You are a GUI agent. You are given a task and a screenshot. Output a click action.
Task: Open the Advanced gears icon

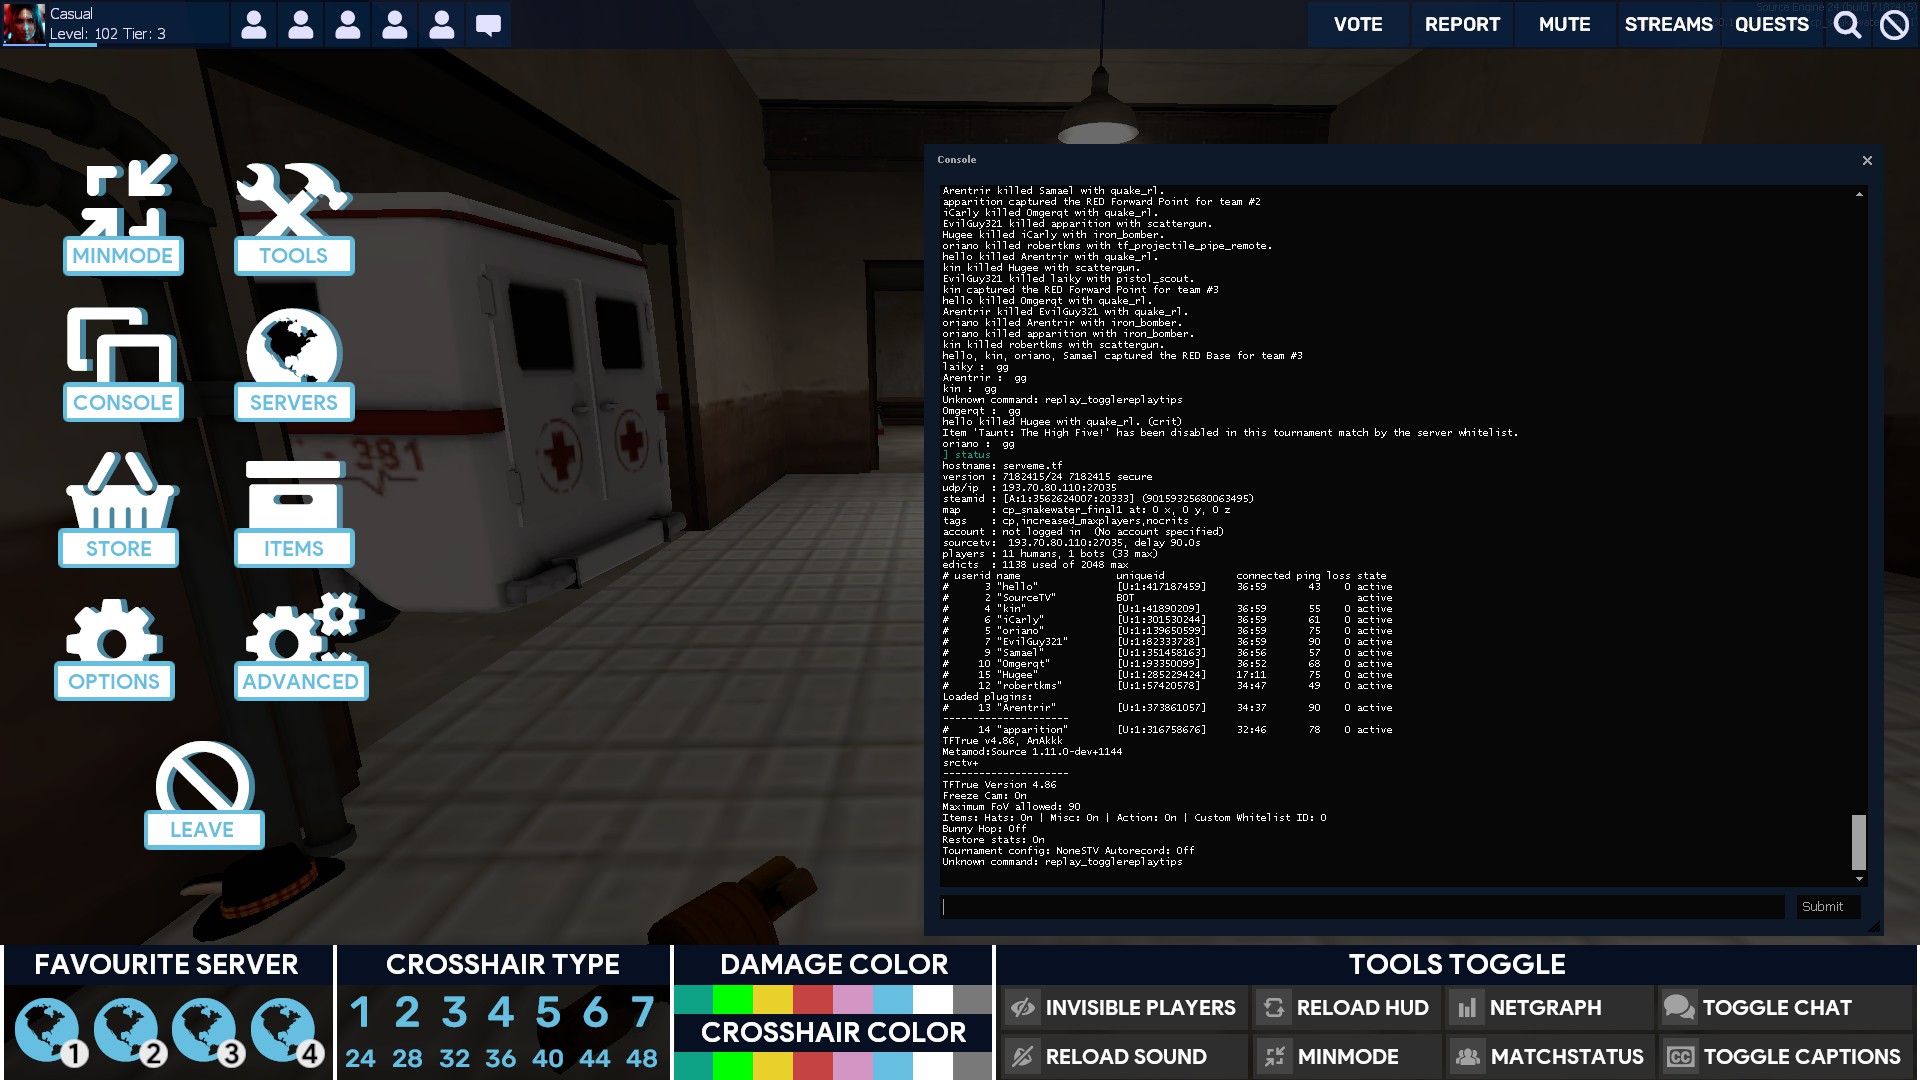pos(300,645)
